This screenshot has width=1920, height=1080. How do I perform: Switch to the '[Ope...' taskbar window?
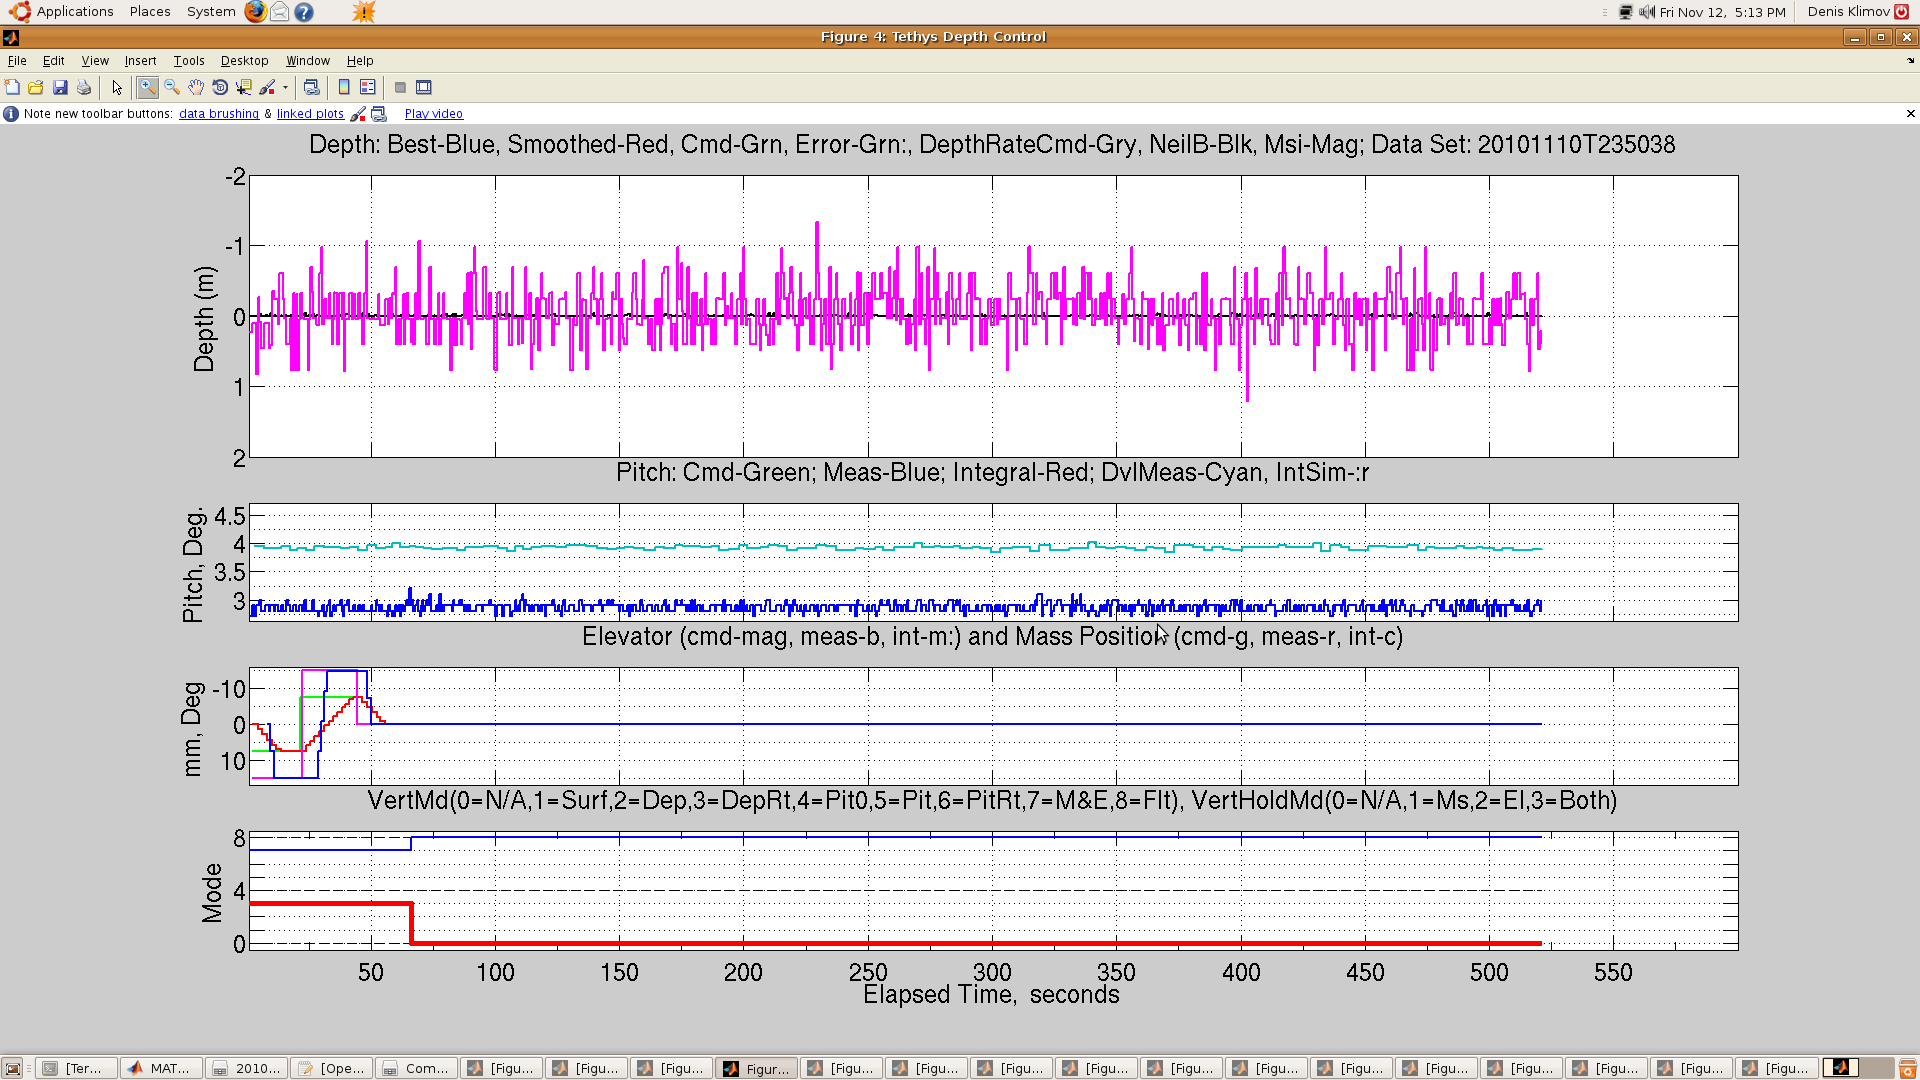332,1068
